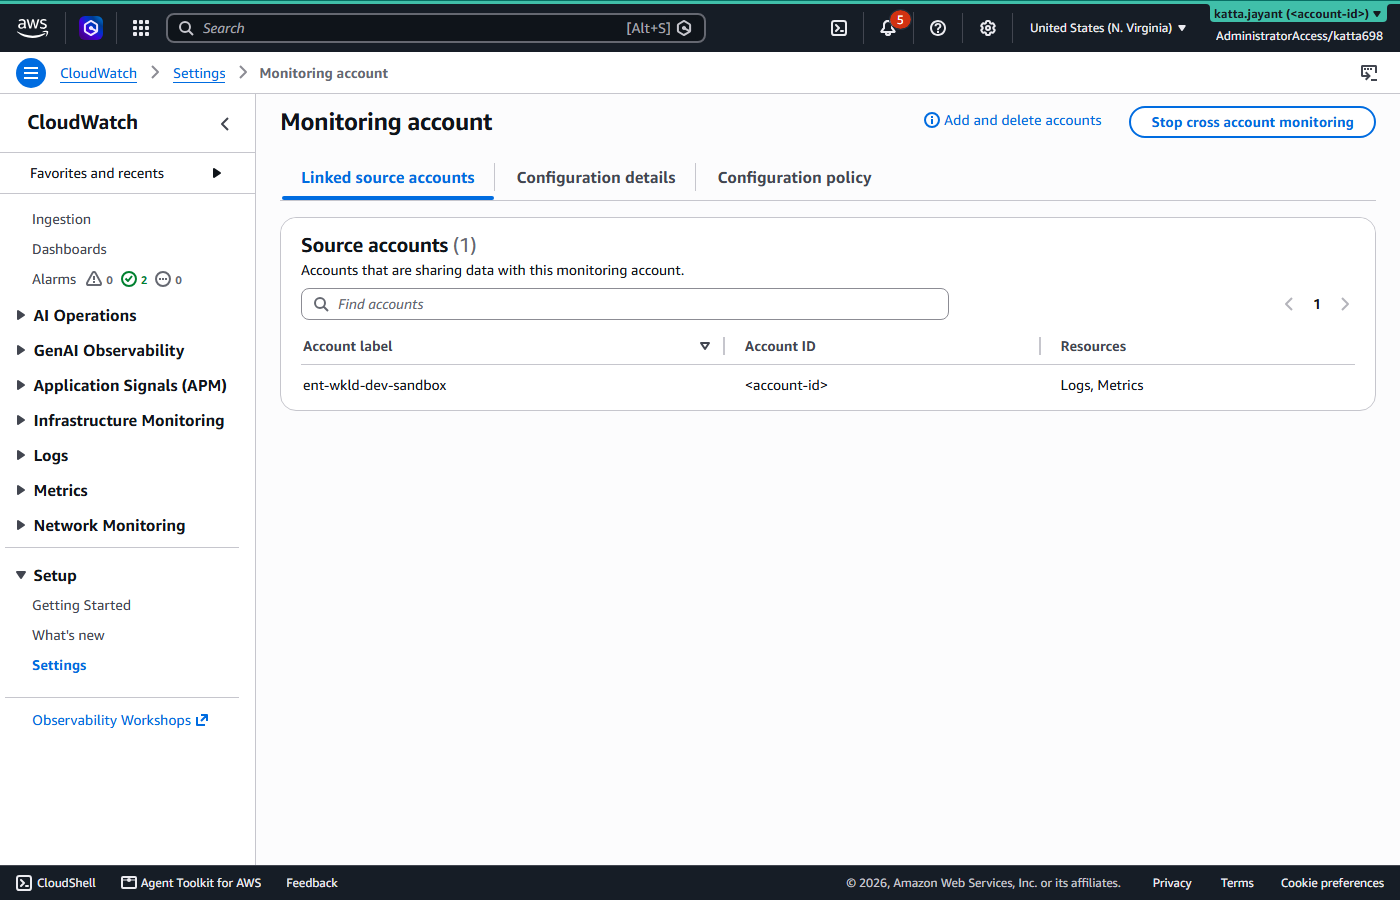Click the search magnifier in Find accounts
The height and width of the screenshot is (900, 1400).
coord(321,304)
